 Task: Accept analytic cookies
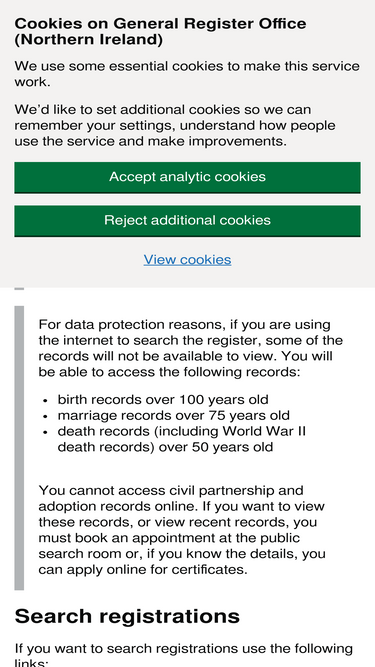click(x=188, y=177)
